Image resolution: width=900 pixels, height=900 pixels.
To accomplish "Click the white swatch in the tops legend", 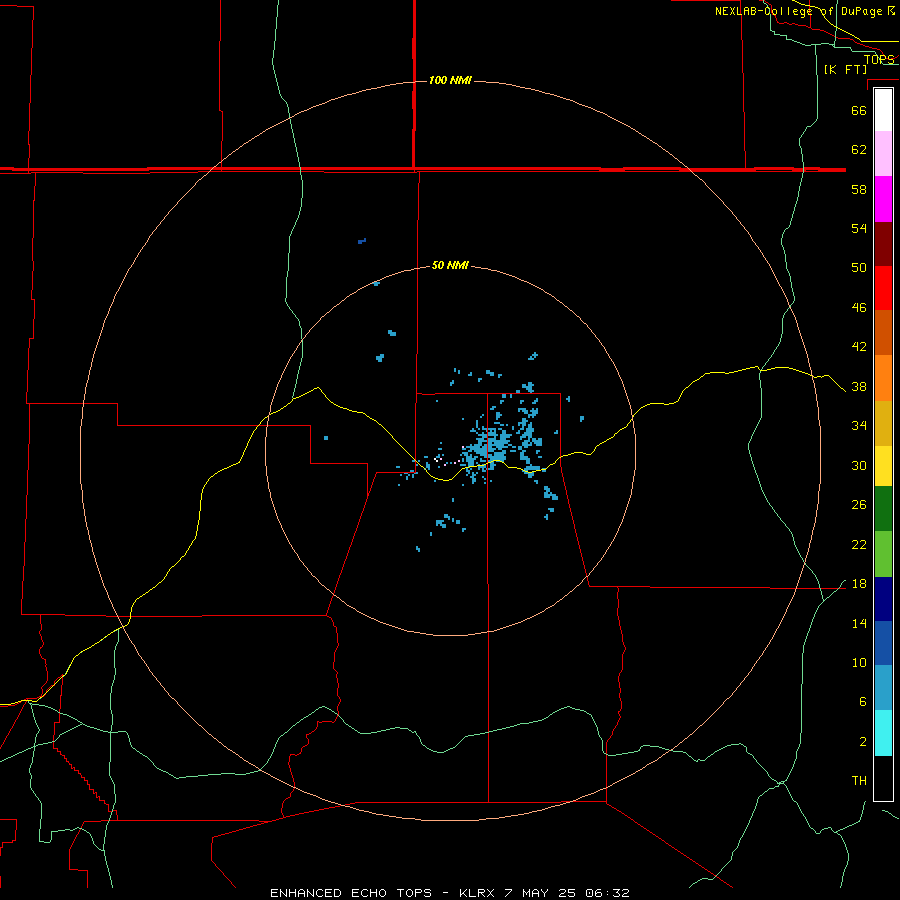I will (x=883, y=110).
